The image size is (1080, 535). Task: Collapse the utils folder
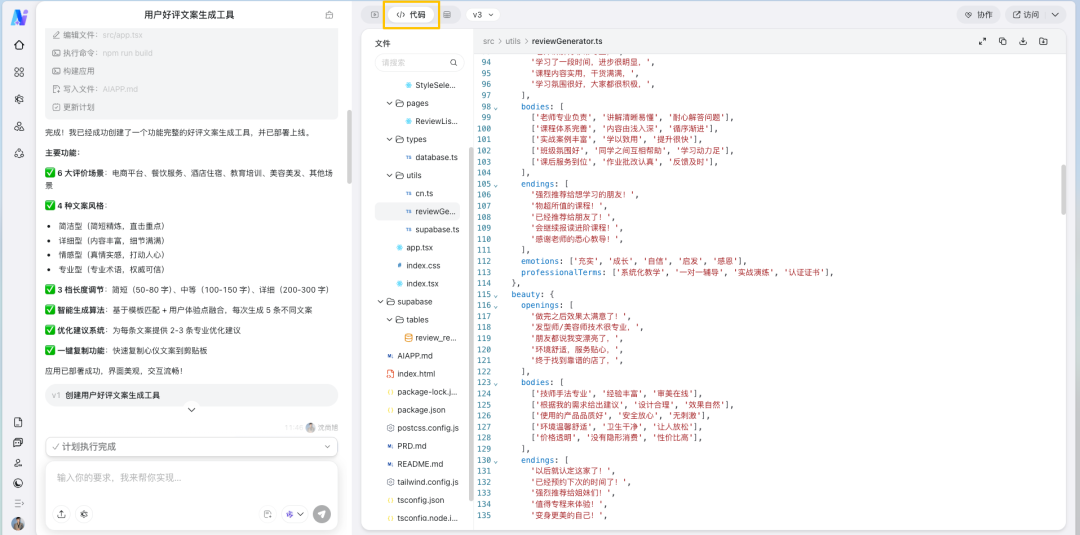pos(390,175)
